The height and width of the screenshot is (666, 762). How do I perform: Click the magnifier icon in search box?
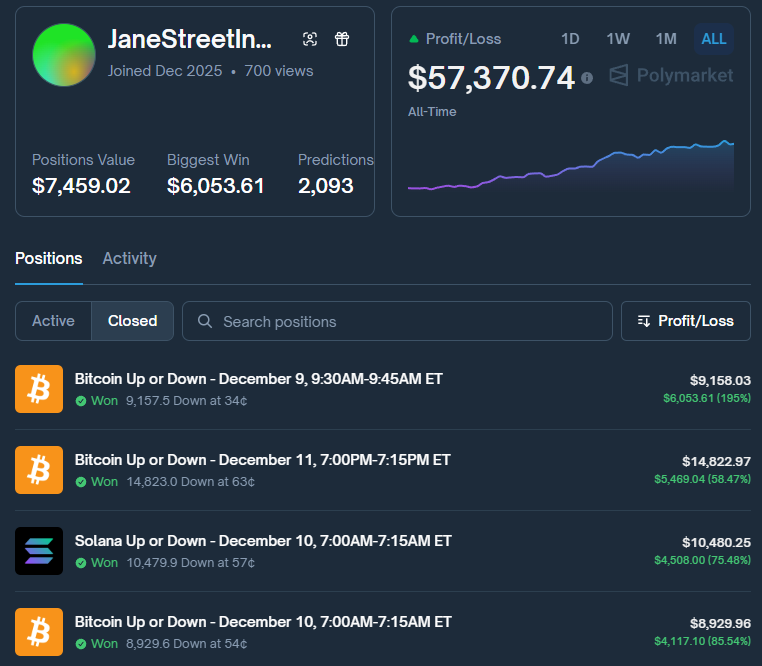coord(205,321)
